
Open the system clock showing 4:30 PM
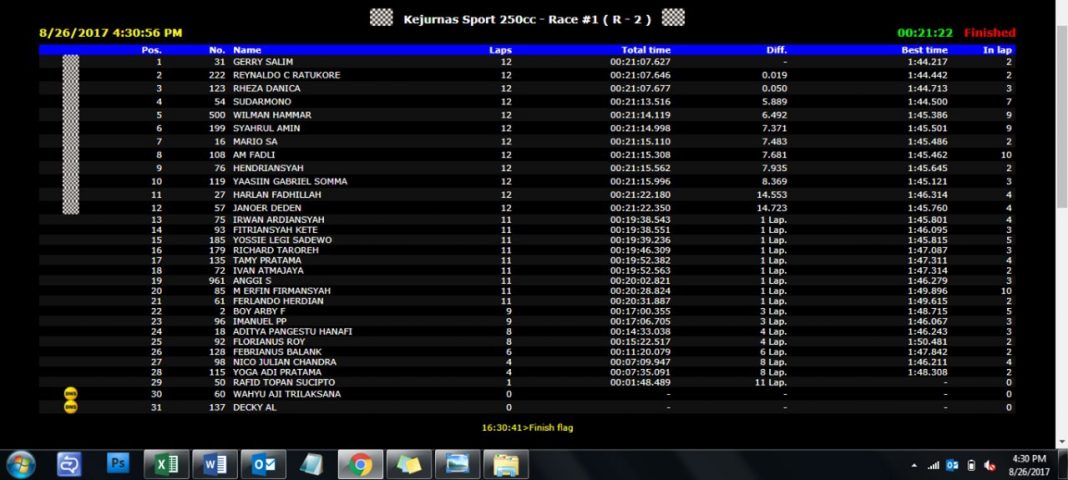[1029, 464]
